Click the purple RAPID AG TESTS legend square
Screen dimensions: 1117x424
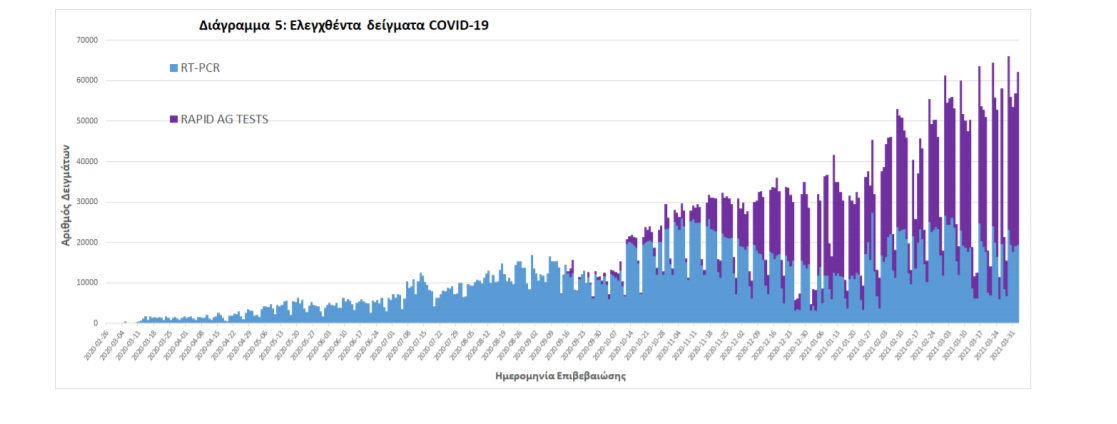pos(174,119)
